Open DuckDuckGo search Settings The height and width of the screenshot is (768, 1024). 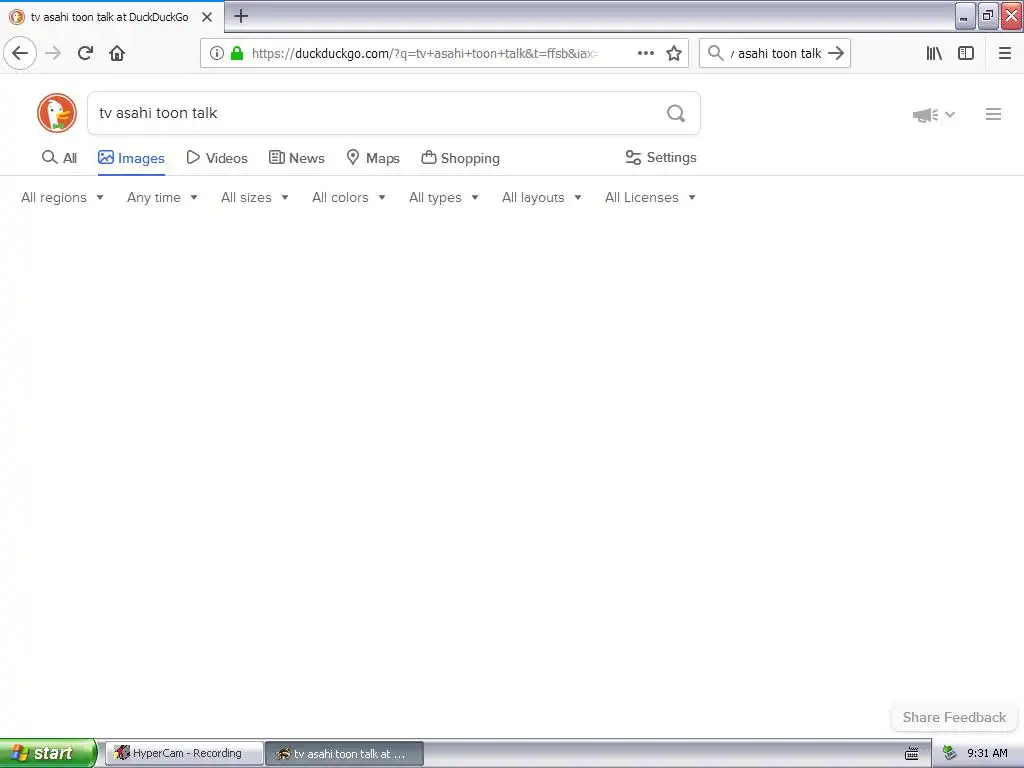[x=661, y=157]
